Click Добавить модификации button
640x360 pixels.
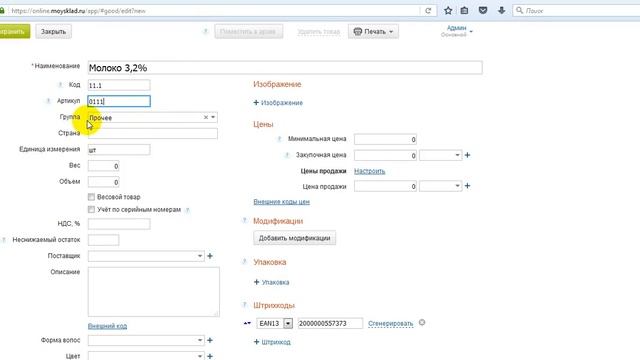[294, 238]
